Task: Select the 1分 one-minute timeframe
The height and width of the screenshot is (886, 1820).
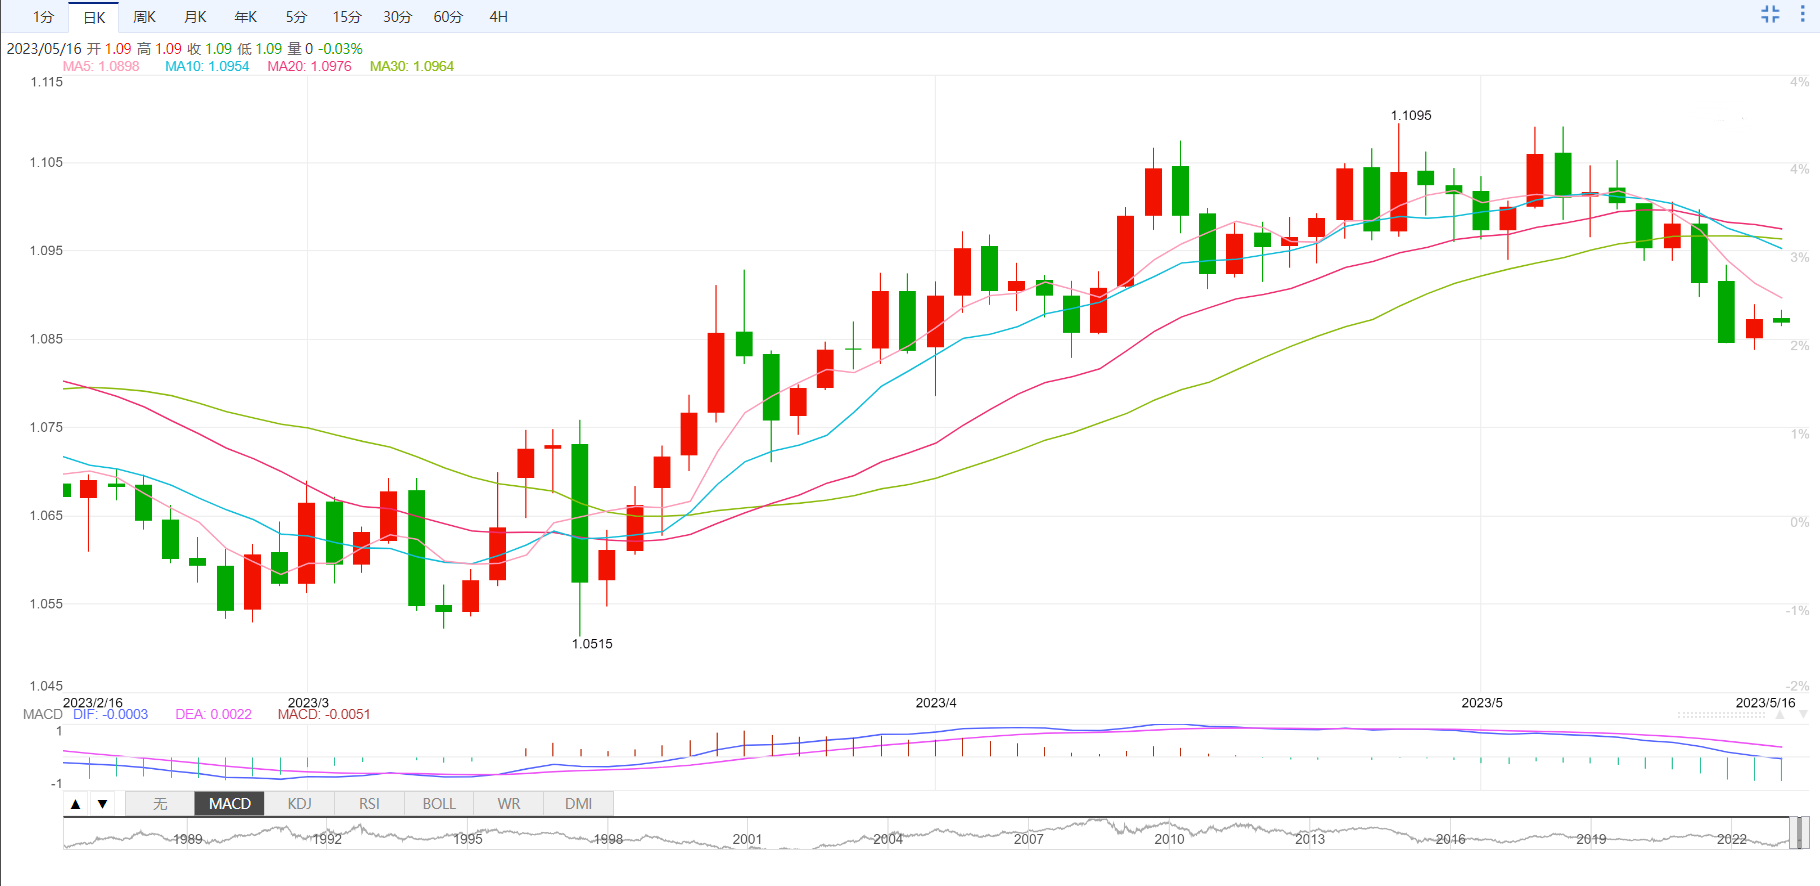Action: tap(43, 17)
